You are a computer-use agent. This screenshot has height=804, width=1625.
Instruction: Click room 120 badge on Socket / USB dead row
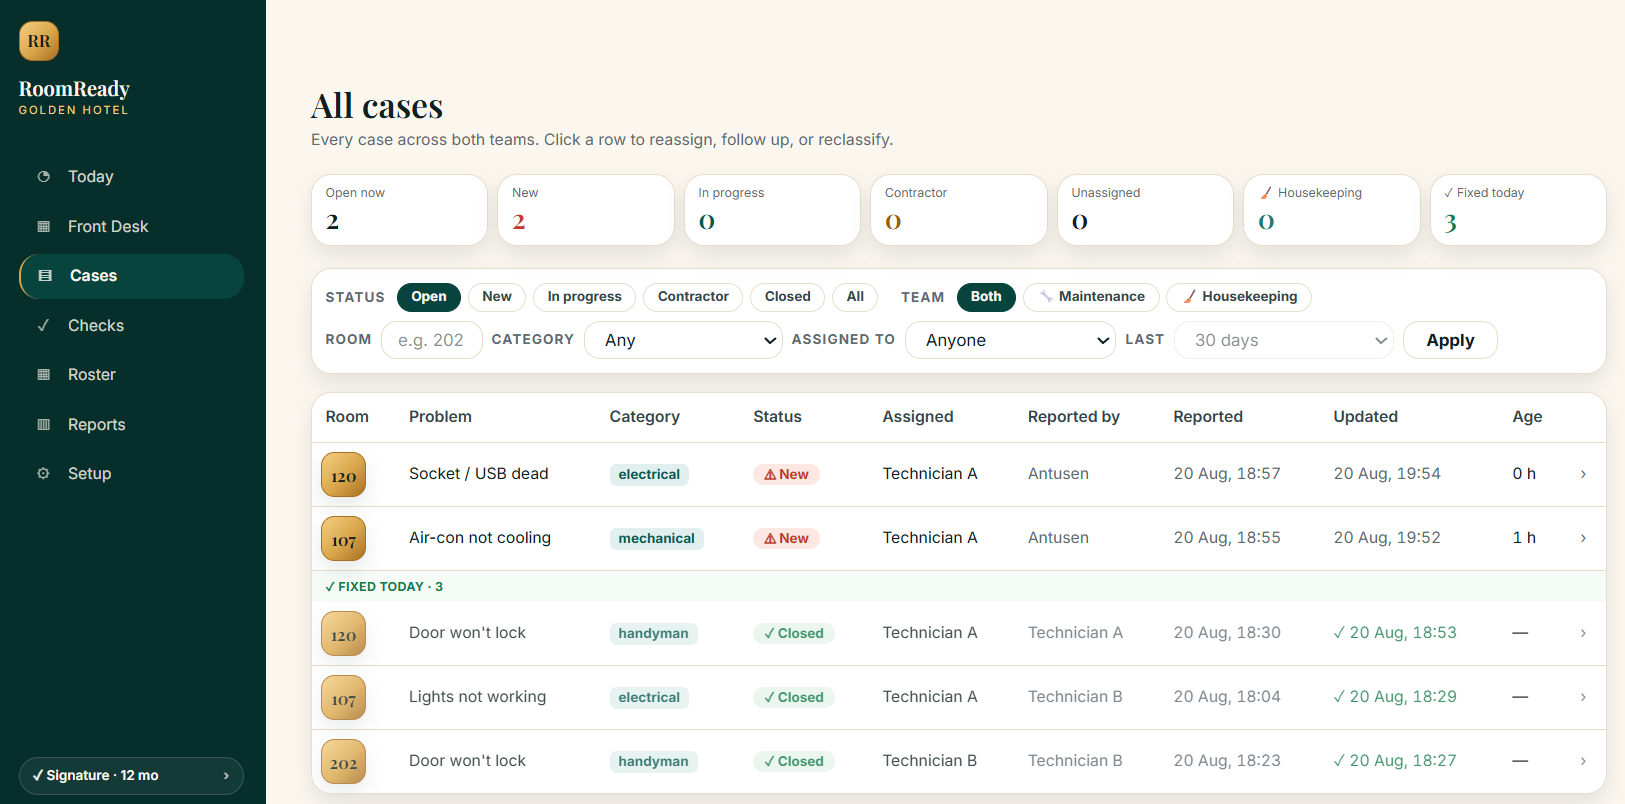[343, 475]
